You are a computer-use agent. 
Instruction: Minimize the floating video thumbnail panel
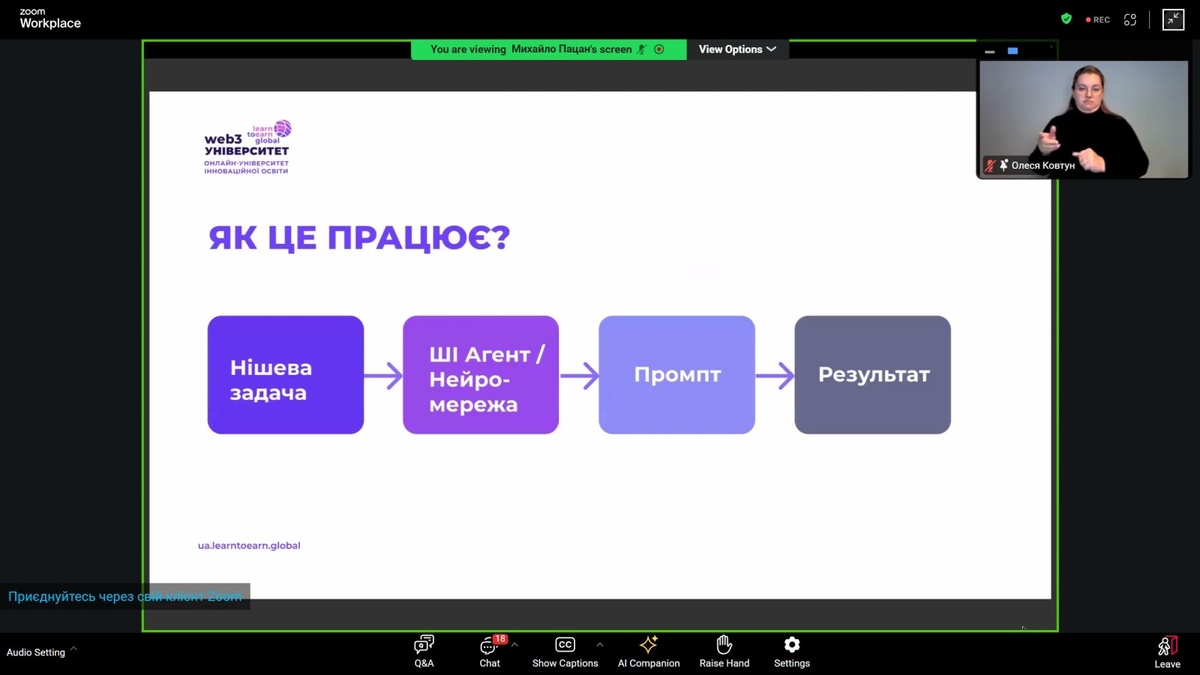click(x=990, y=51)
